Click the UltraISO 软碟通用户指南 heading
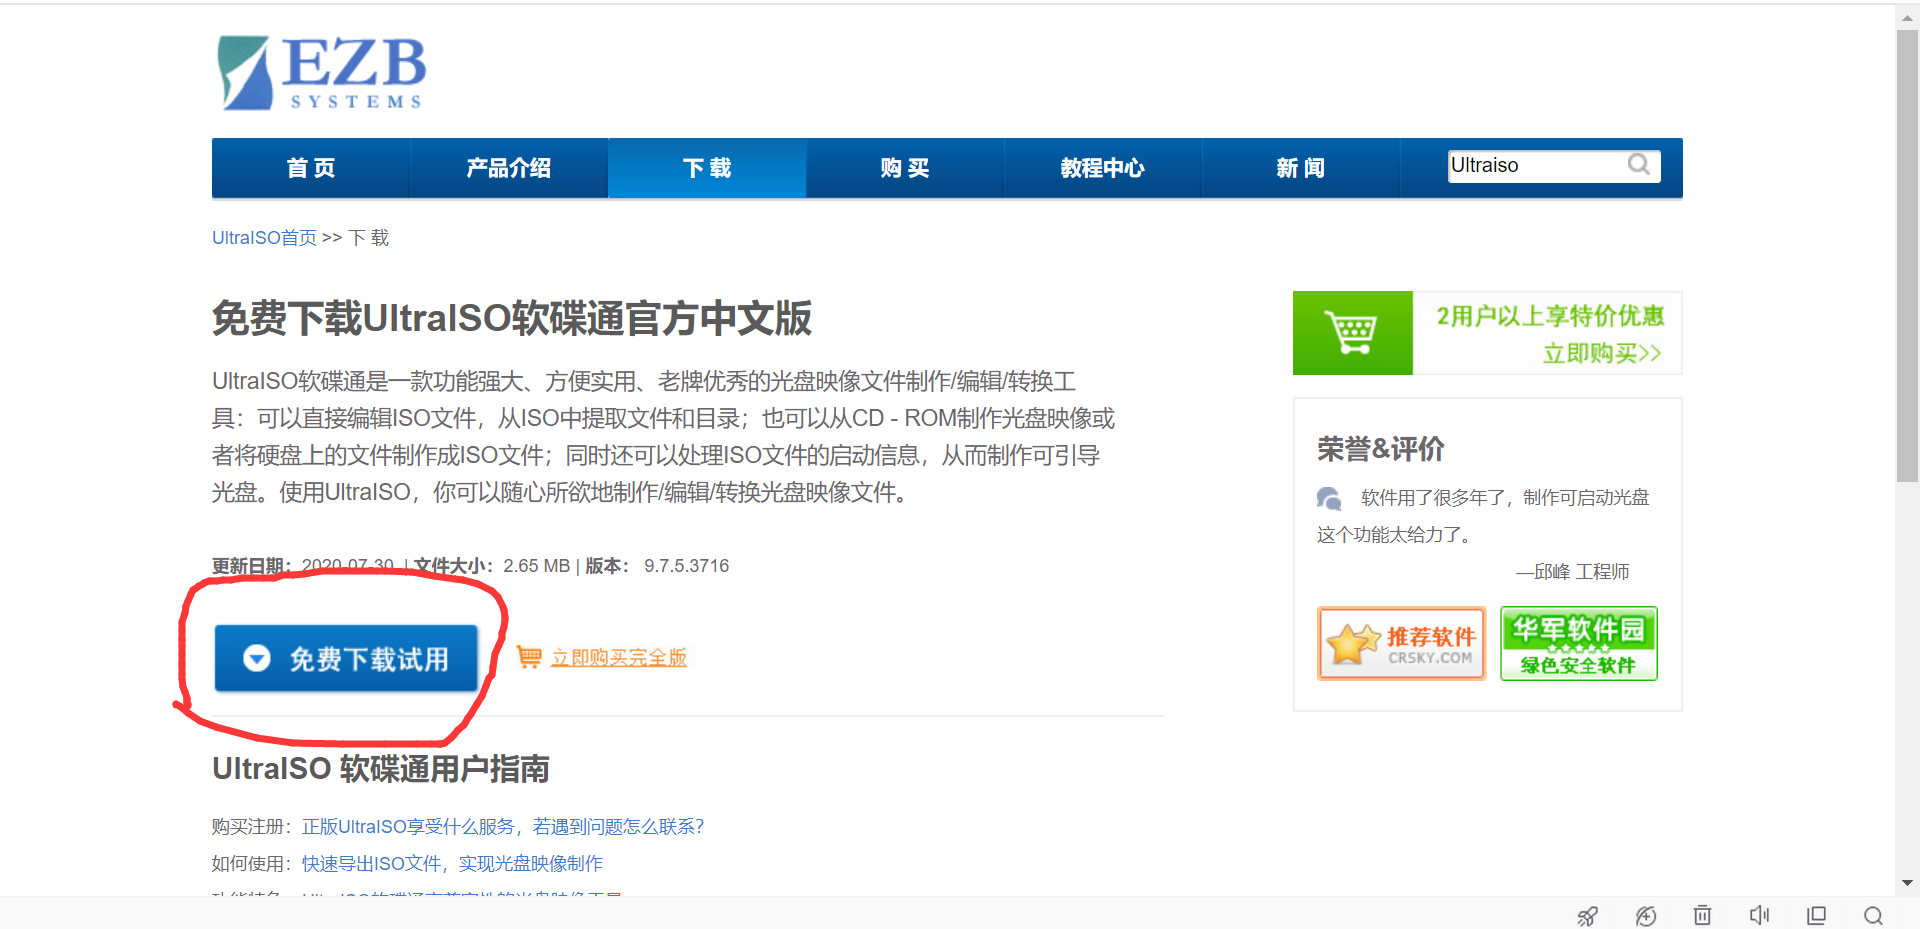Viewport: 1920px width, 929px height. tap(381, 769)
